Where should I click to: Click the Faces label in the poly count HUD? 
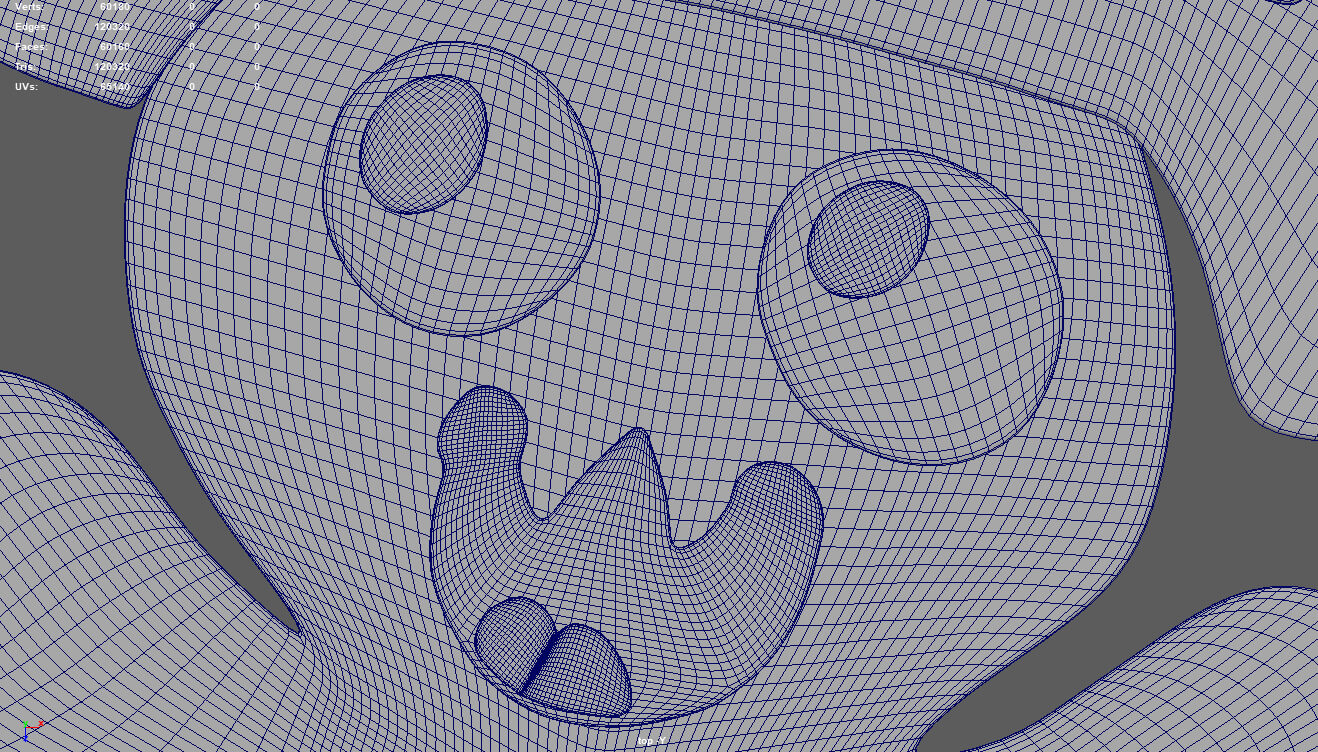(30, 47)
